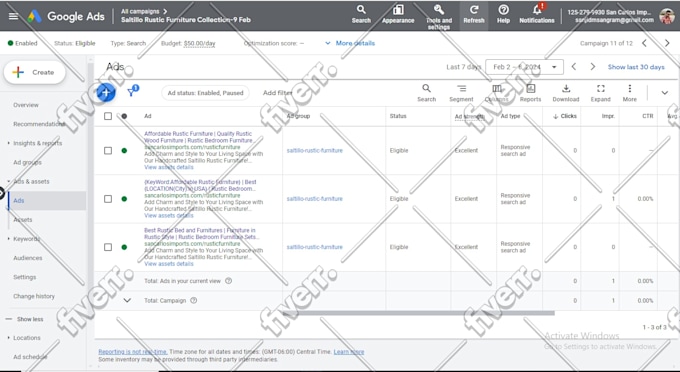Open Audiences in sidebar
Screen dimensions: 680x372
(x=28, y=258)
